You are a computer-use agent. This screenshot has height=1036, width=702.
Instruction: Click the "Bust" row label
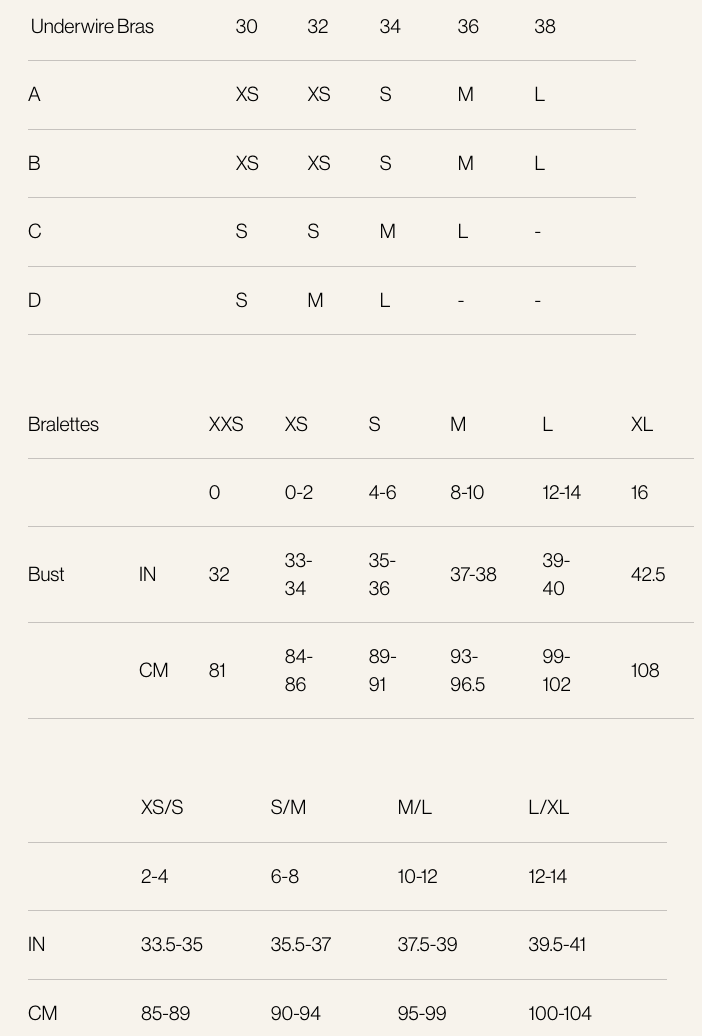click(x=46, y=574)
